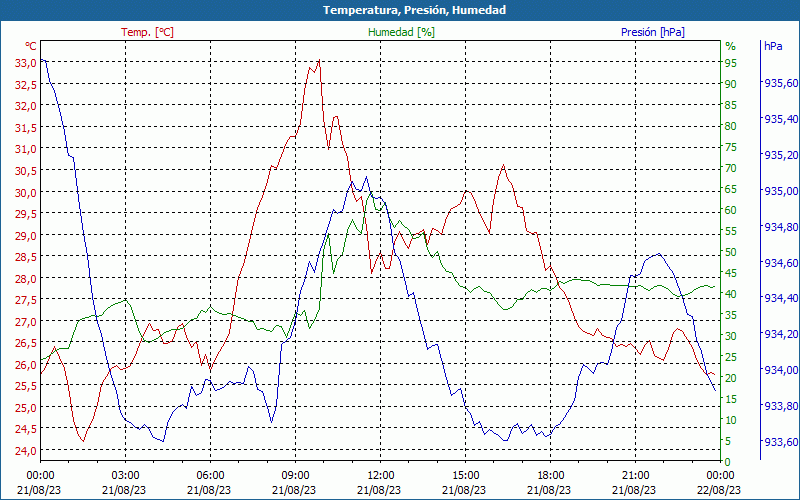This screenshot has height=500, width=800.
Task: Click the '75' humidity axis value
Action: 731,147
